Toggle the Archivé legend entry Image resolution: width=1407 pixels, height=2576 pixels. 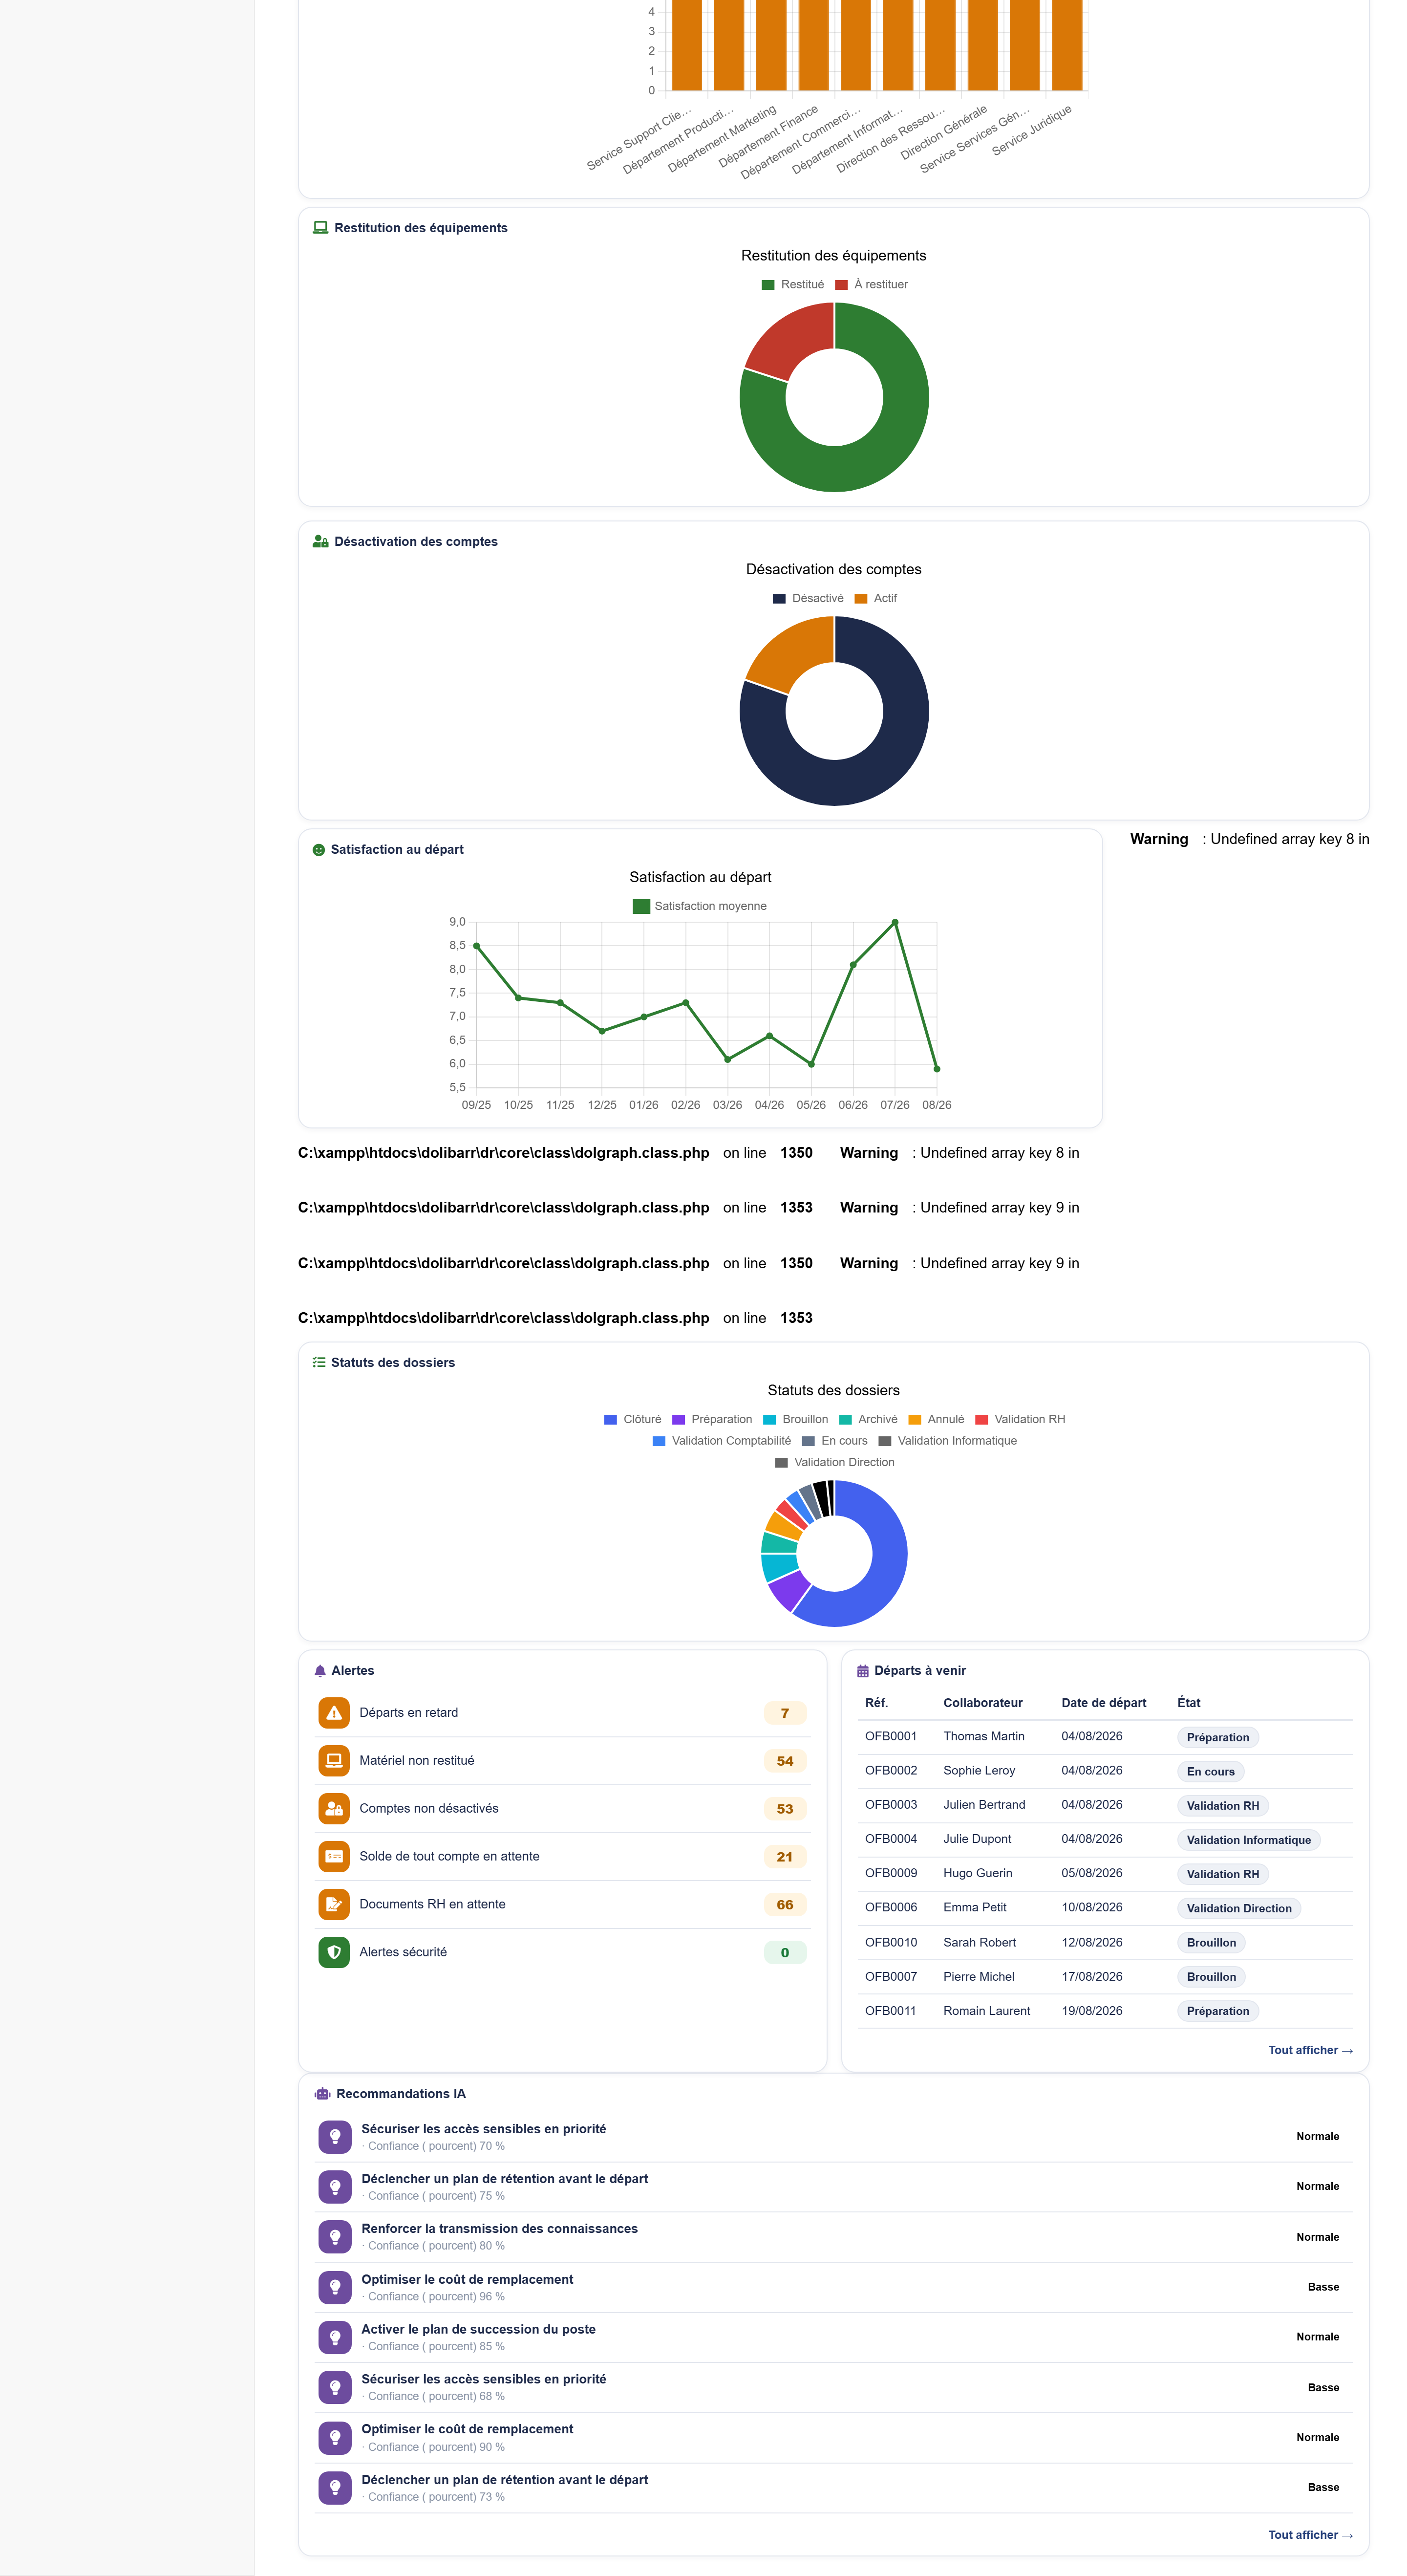[868, 1420]
